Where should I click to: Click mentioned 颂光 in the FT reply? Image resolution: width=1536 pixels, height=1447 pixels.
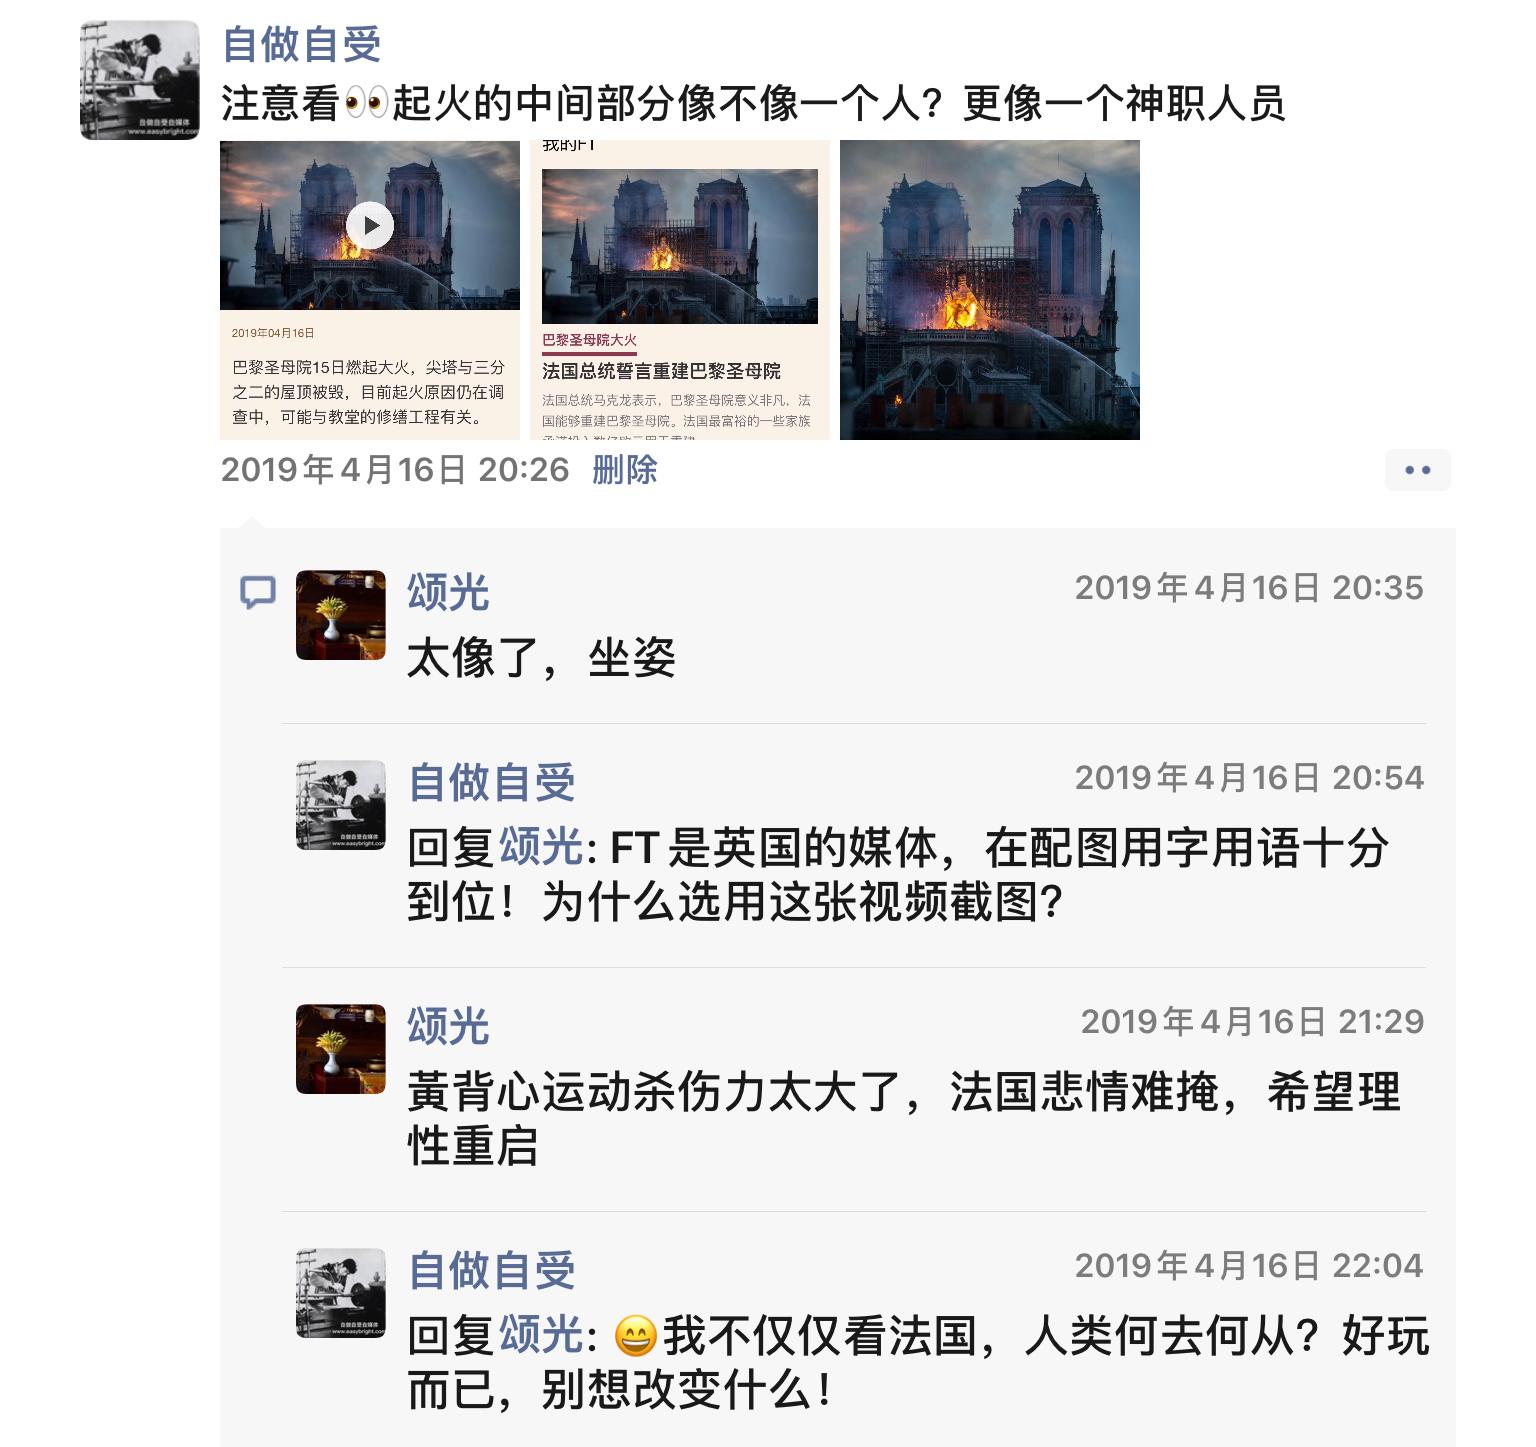(541, 848)
